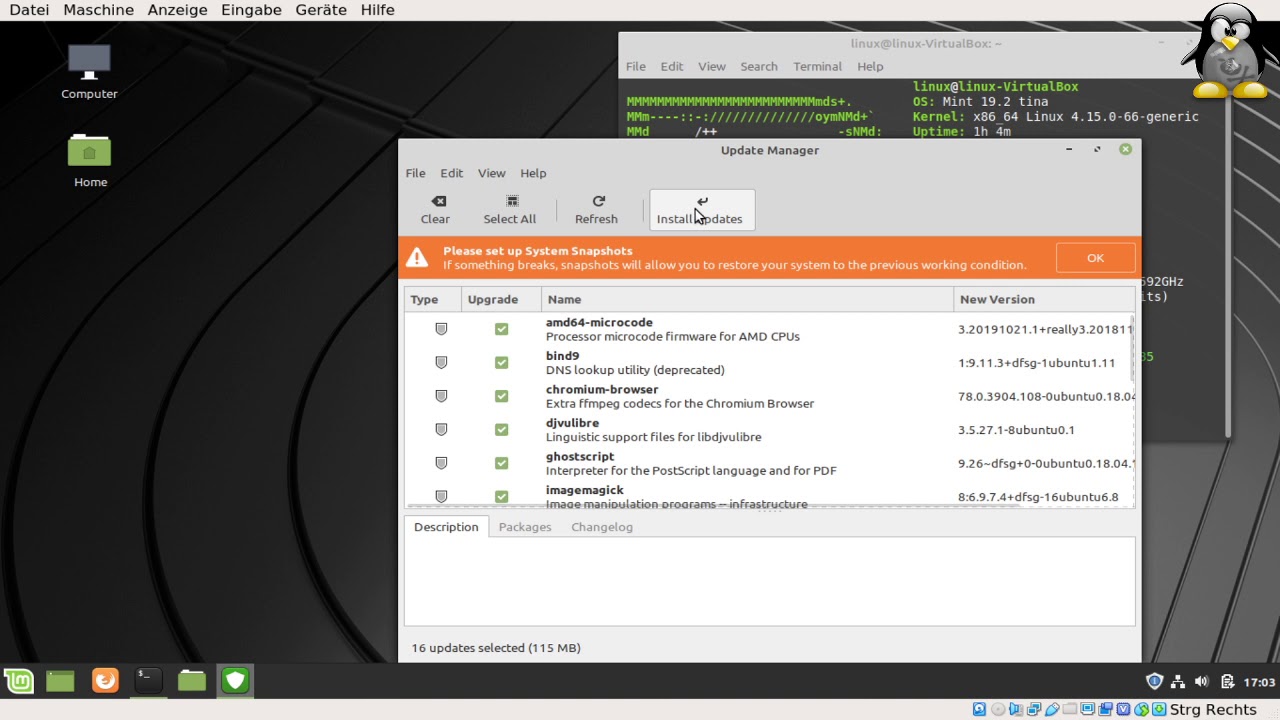1280x720 pixels.
Task: Click version 9.26~dfsg+0-0ubuntu0.18.04 cell
Action: (1046, 464)
